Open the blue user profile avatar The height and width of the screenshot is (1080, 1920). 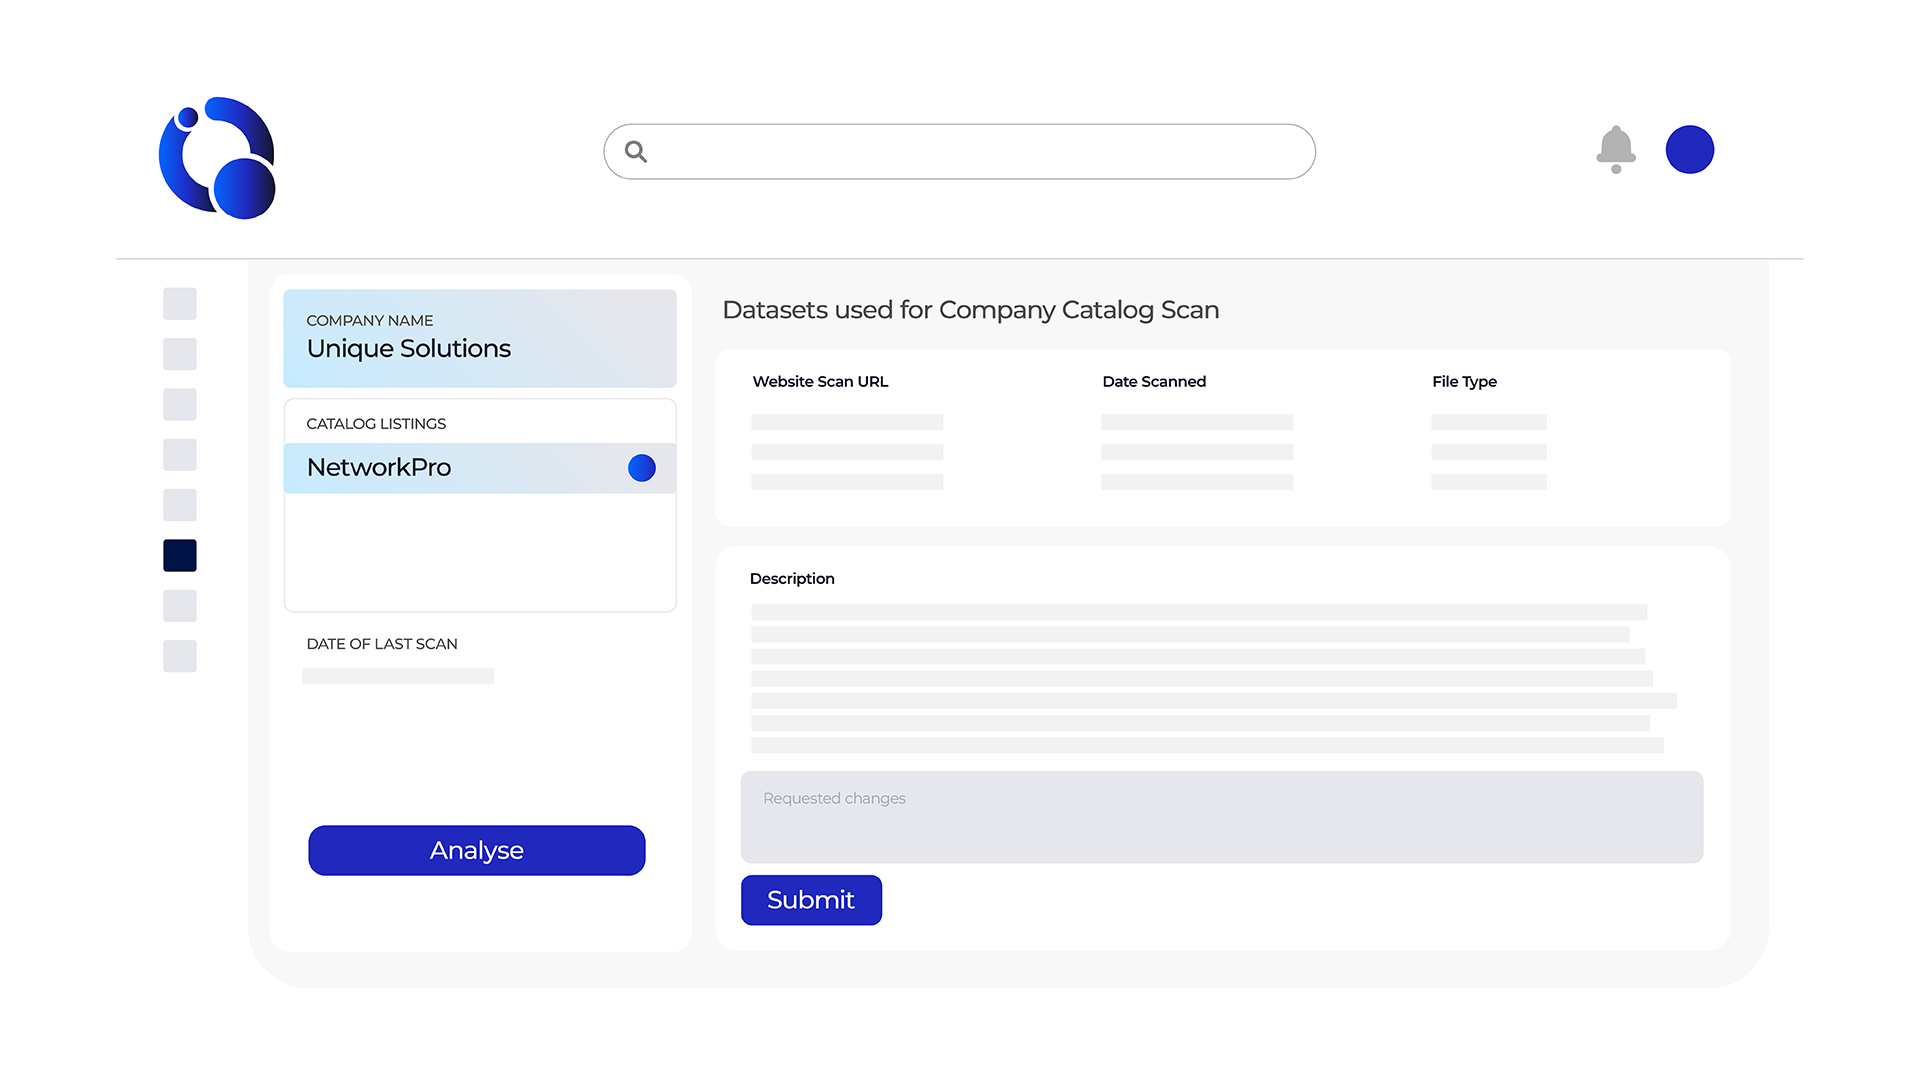coord(1689,150)
